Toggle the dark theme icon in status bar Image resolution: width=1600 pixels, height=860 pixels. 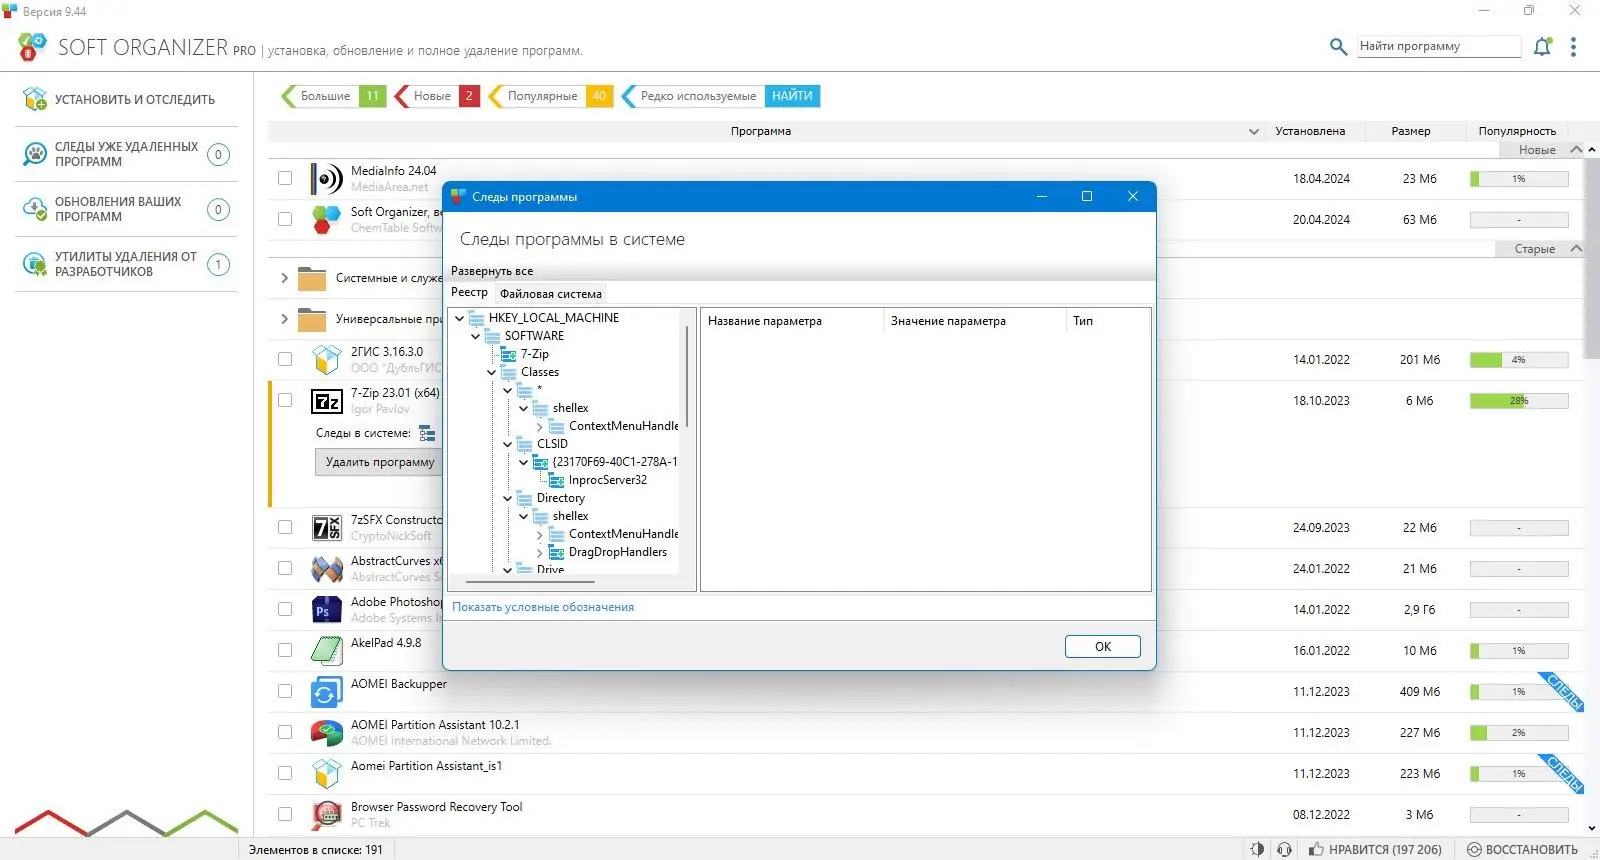pos(1257,849)
